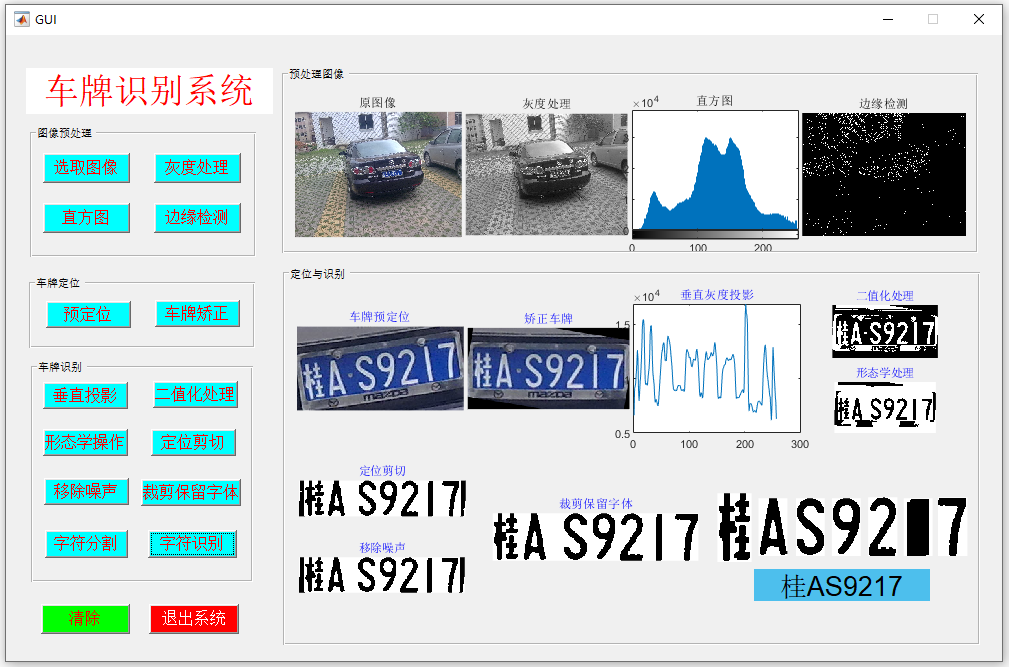Close the GUI window

(979, 19)
